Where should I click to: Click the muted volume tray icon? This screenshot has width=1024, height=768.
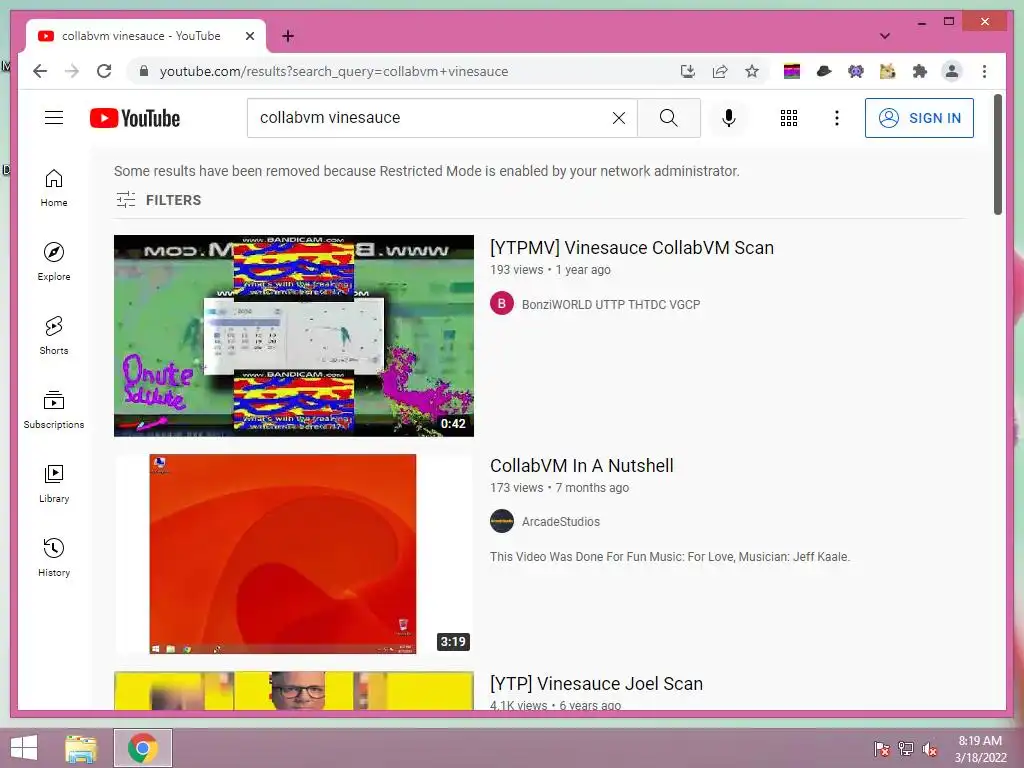coord(930,748)
